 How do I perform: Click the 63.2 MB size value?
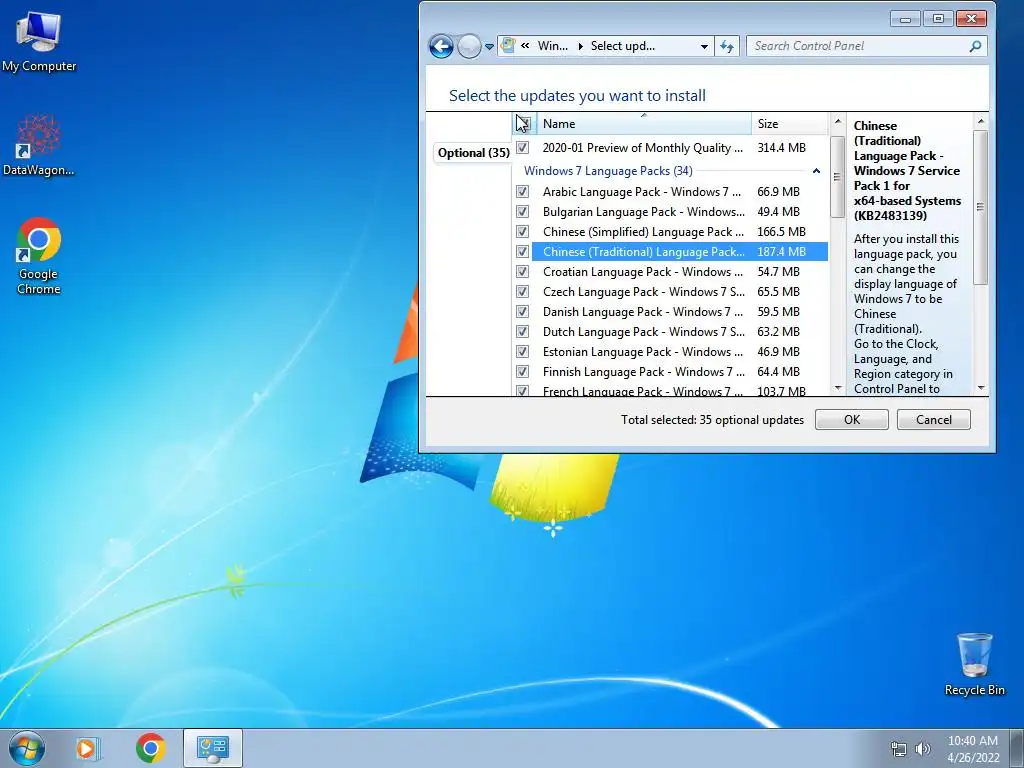coord(778,332)
